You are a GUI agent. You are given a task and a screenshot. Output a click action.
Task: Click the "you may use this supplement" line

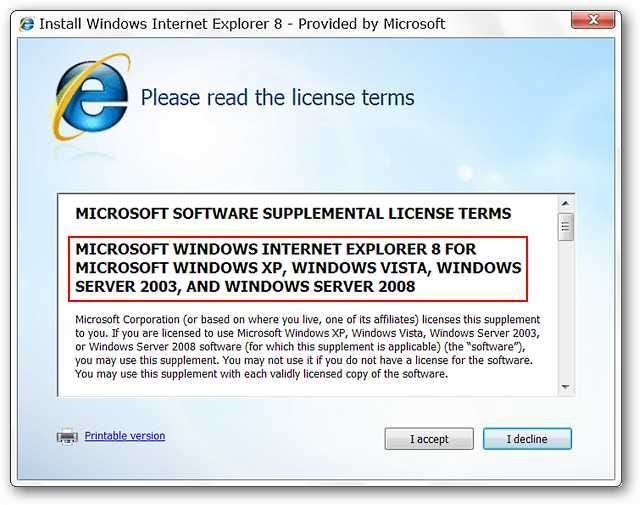[304, 360]
